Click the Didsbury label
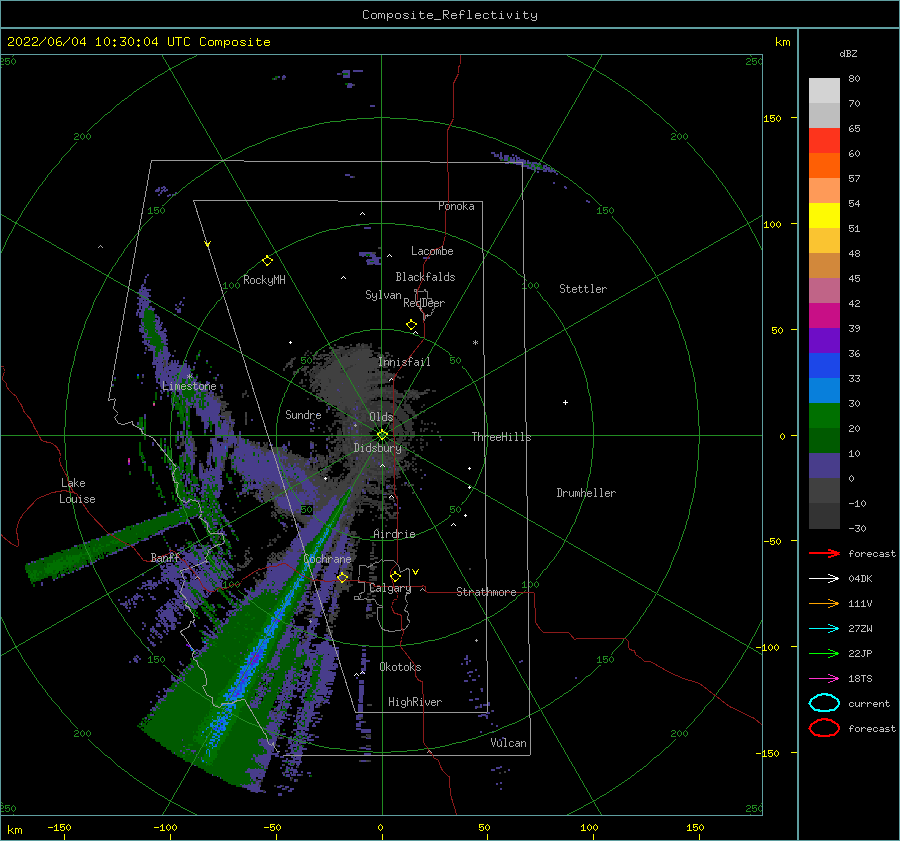The width and height of the screenshot is (900, 841). 377,448
